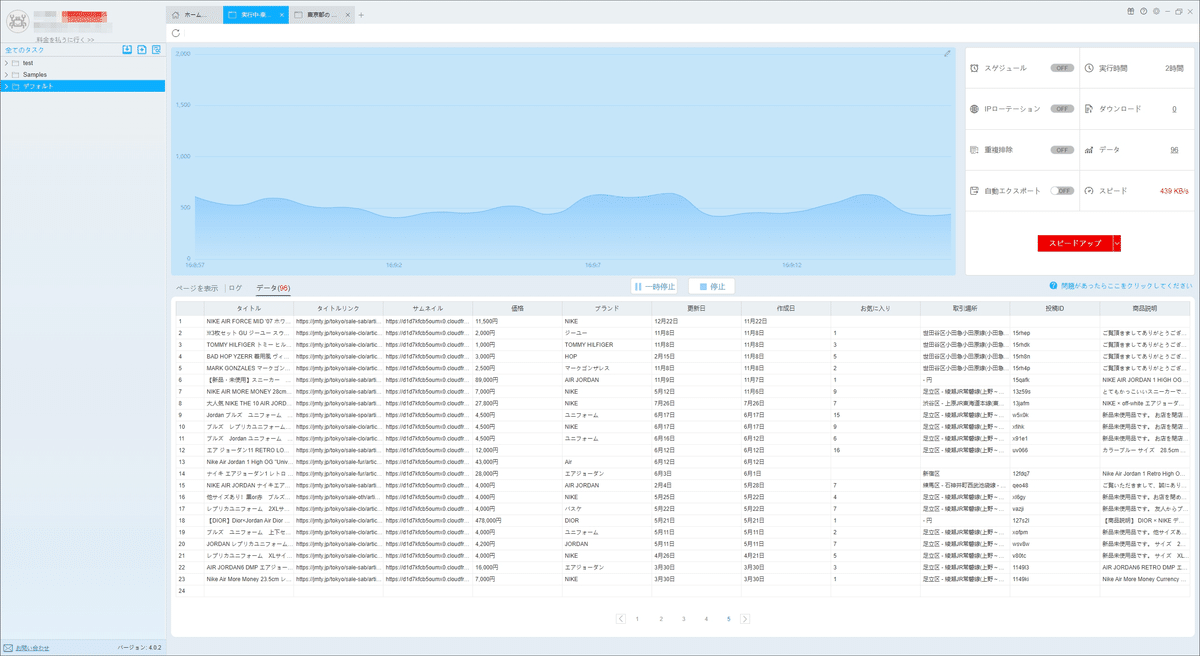Close the 東京都の tab
This screenshot has height=656, width=1200.
tap(347, 15)
